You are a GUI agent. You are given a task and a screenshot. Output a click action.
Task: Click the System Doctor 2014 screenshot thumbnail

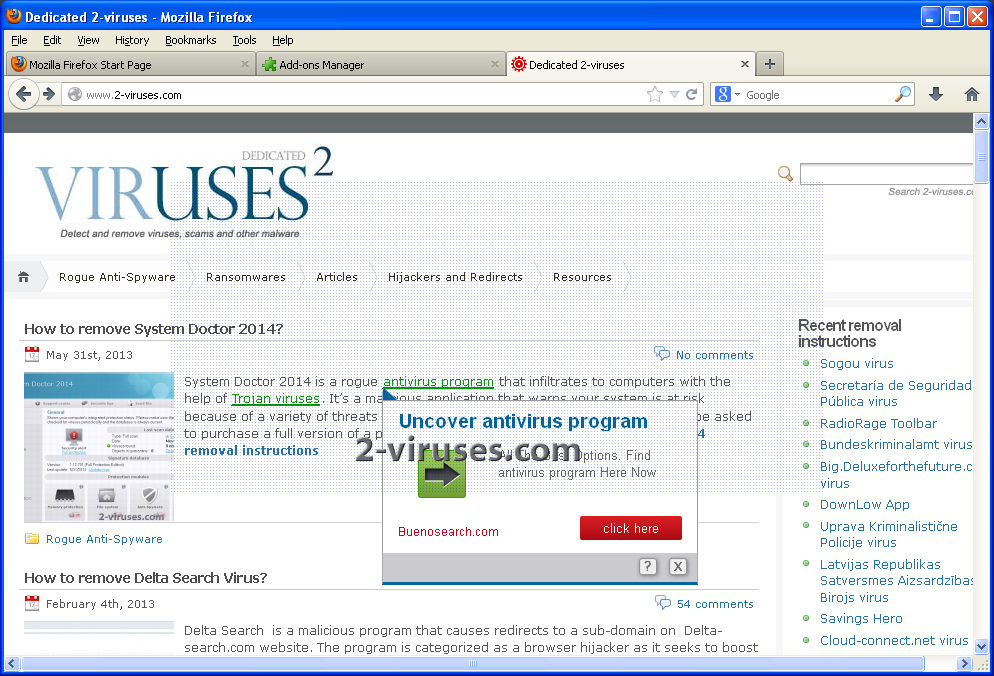point(99,447)
